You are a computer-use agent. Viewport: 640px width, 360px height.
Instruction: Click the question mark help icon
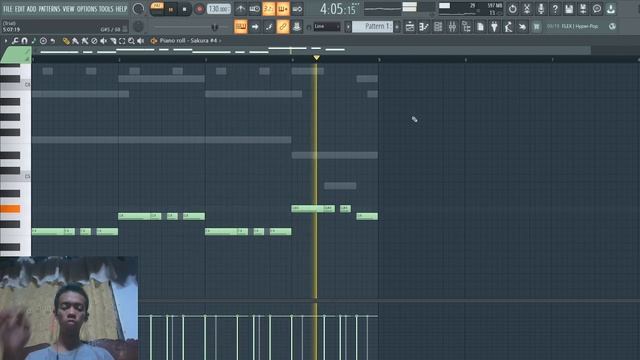[555, 9]
